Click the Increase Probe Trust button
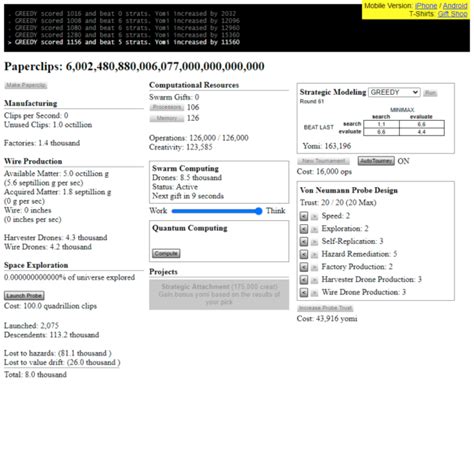 (325, 308)
